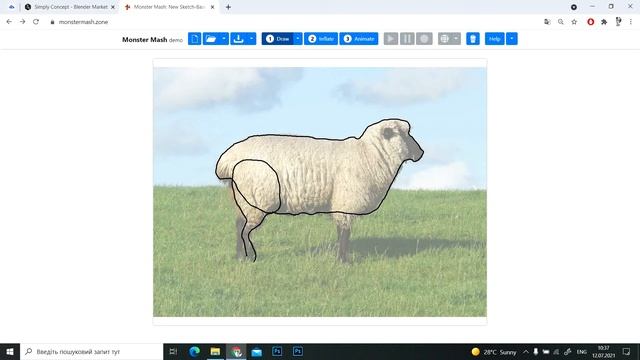Open Task View on the taskbar
Image resolution: width=640 pixels, height=360 pixels.
point(173,351)
